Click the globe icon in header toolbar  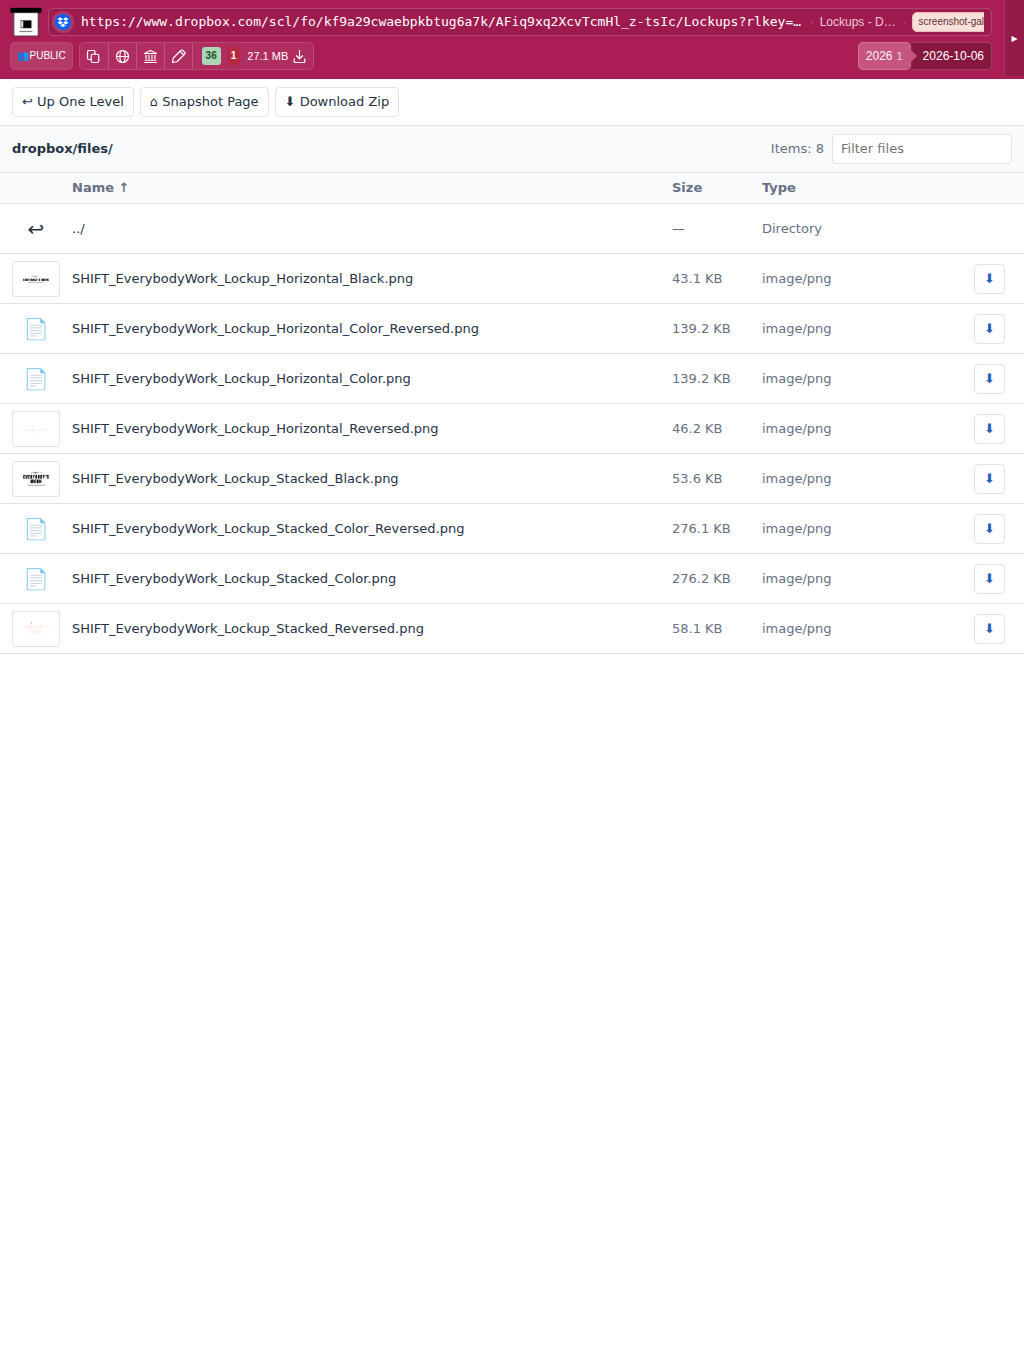click(x=122, y=56)
